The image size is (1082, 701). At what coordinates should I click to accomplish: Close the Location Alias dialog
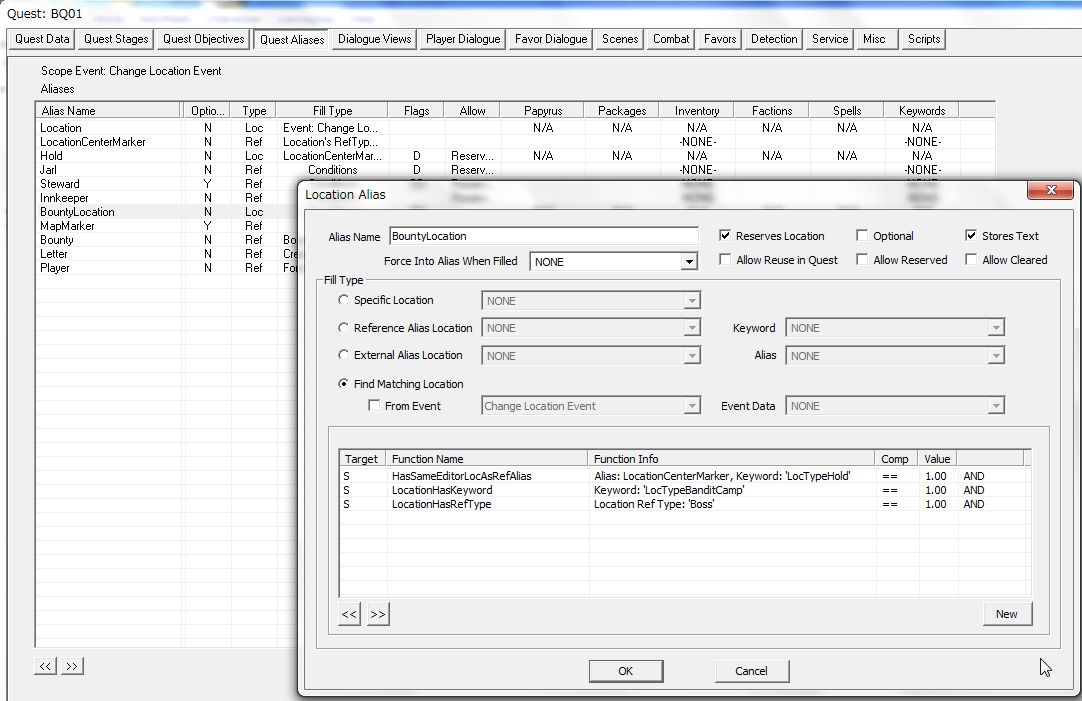click(x=1050, y=192)
